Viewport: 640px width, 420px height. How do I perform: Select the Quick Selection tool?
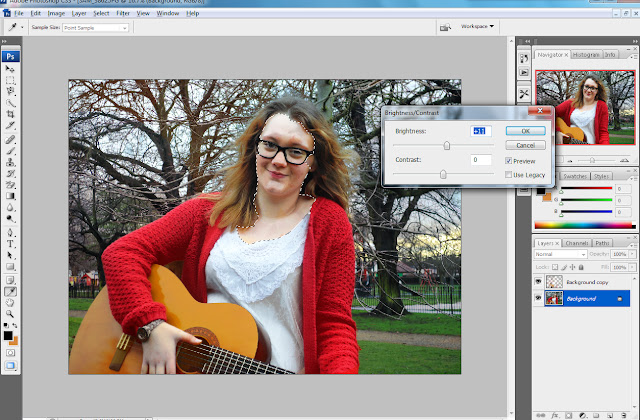tap(10, 102)
